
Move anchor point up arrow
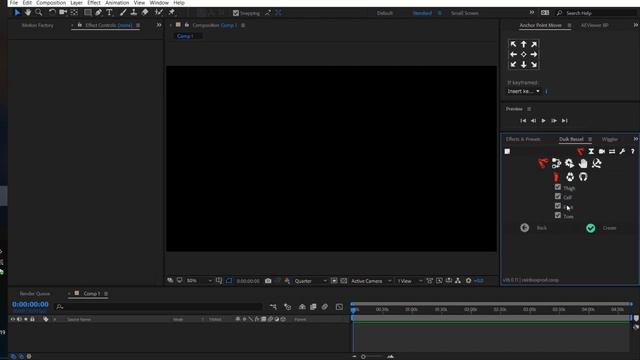[524, 44]
